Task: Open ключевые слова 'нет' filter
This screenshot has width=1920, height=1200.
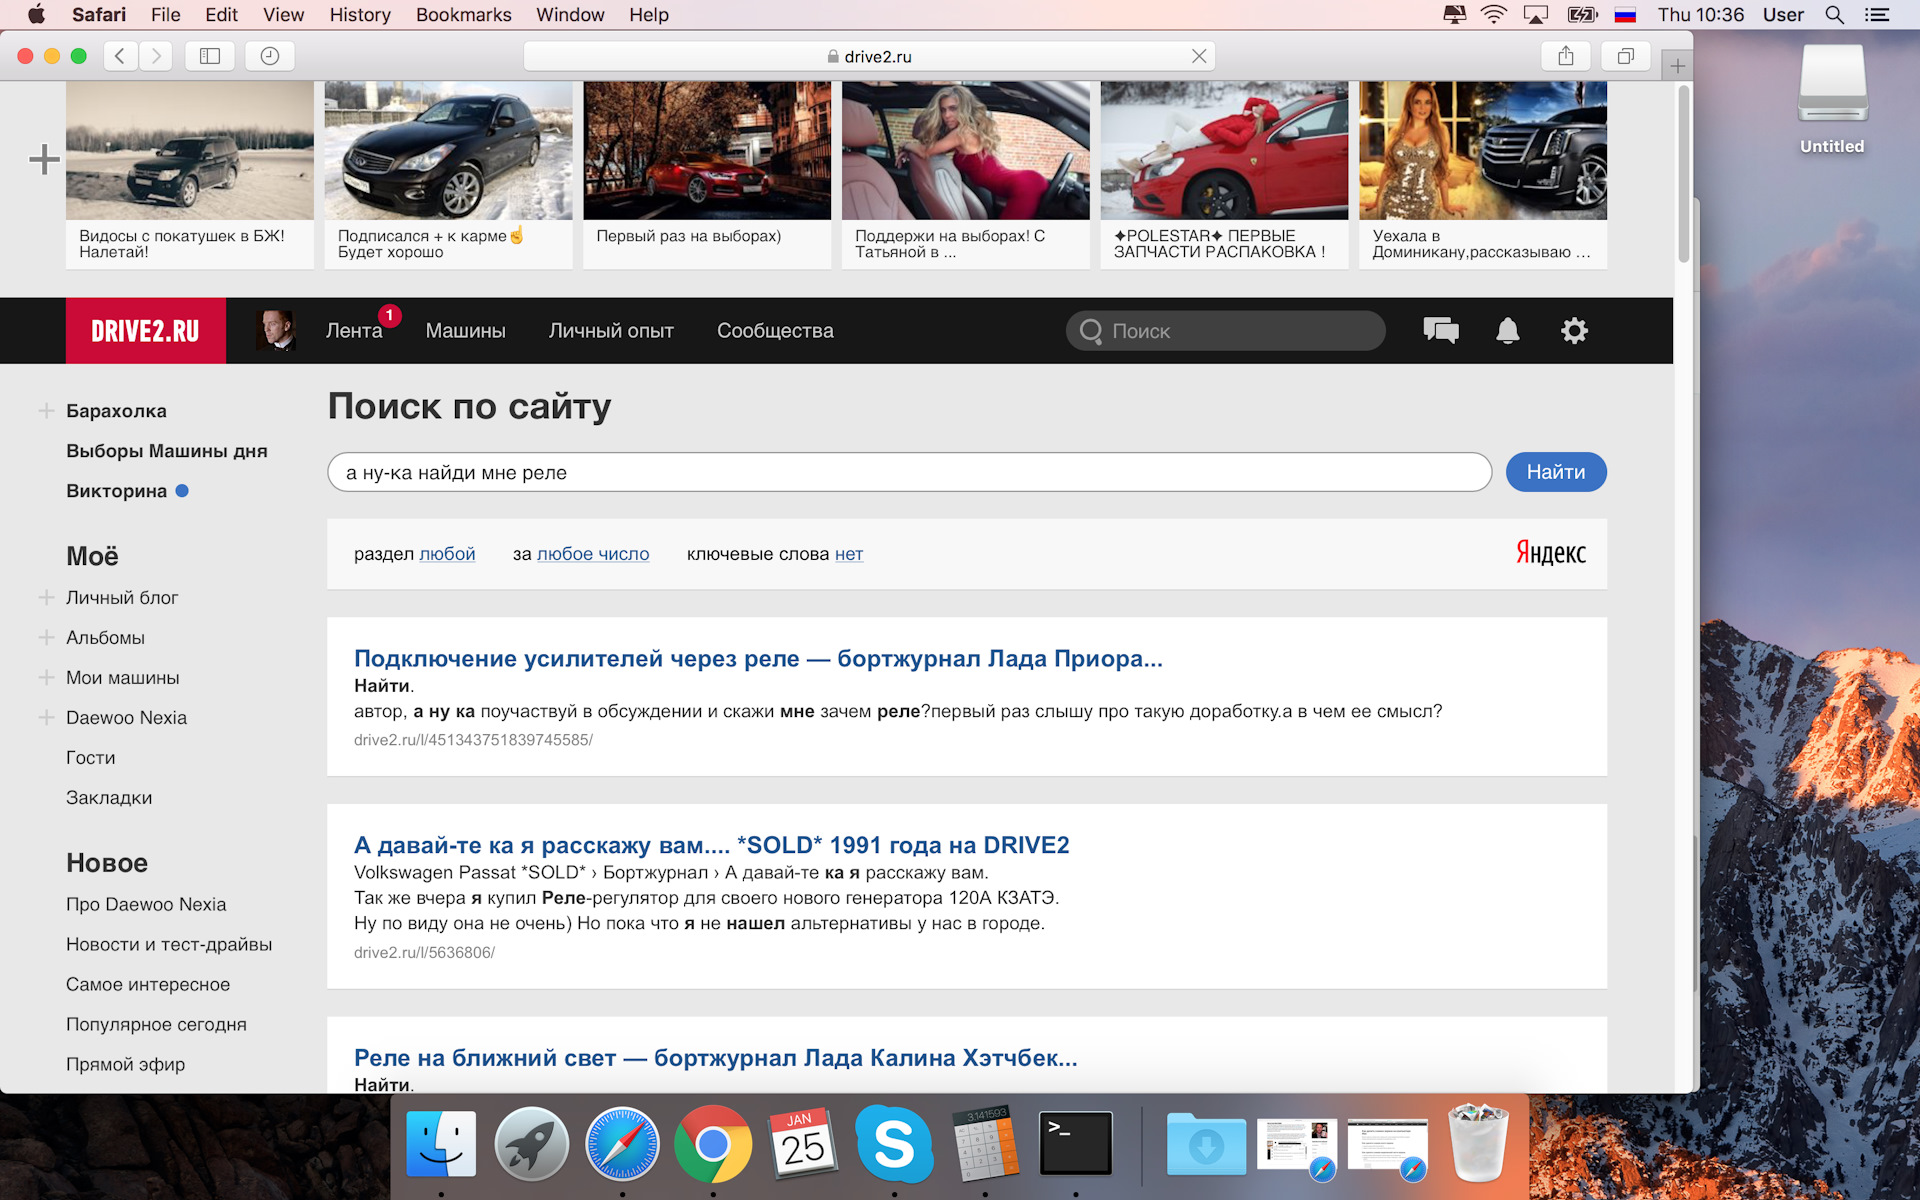Action: coord(848,554)
